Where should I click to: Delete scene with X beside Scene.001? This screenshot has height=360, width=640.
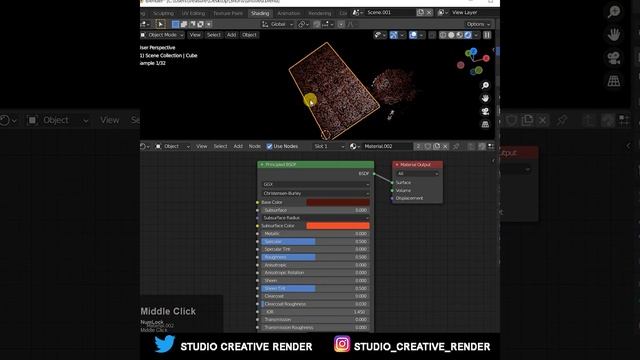[429, 13]
